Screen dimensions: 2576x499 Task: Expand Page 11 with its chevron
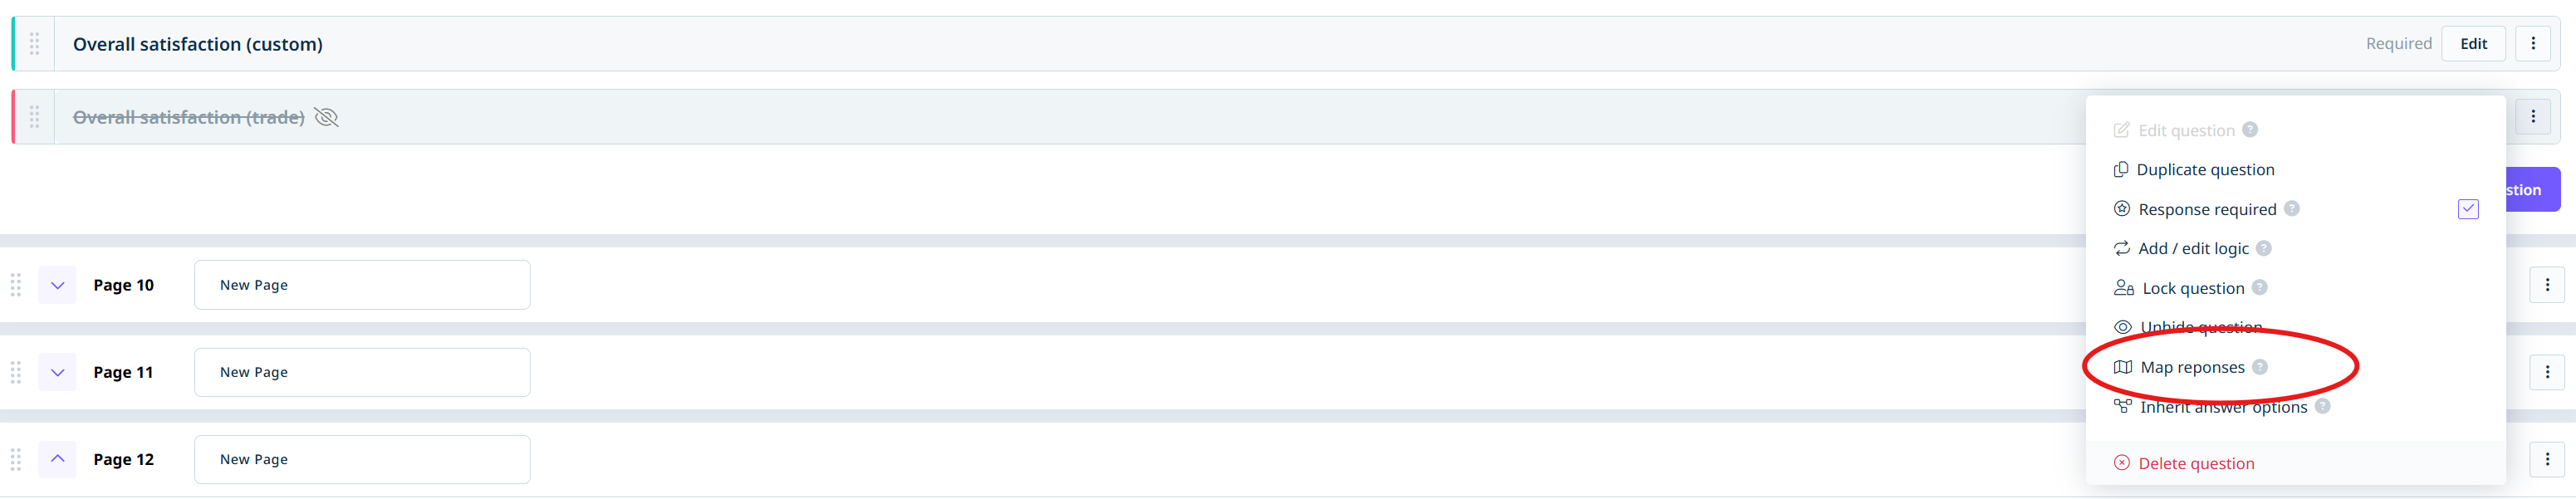pyautogui.click(x=57, y=372)
